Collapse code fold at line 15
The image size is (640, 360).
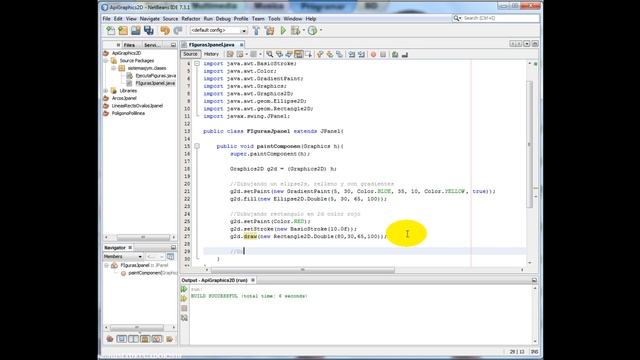[x=197, y=146]
